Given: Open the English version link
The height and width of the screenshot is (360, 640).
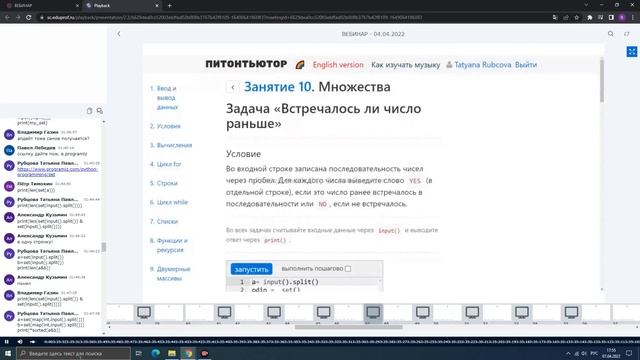Looking at the screenshot, I should pyautogui.click(x=338, y=65).
